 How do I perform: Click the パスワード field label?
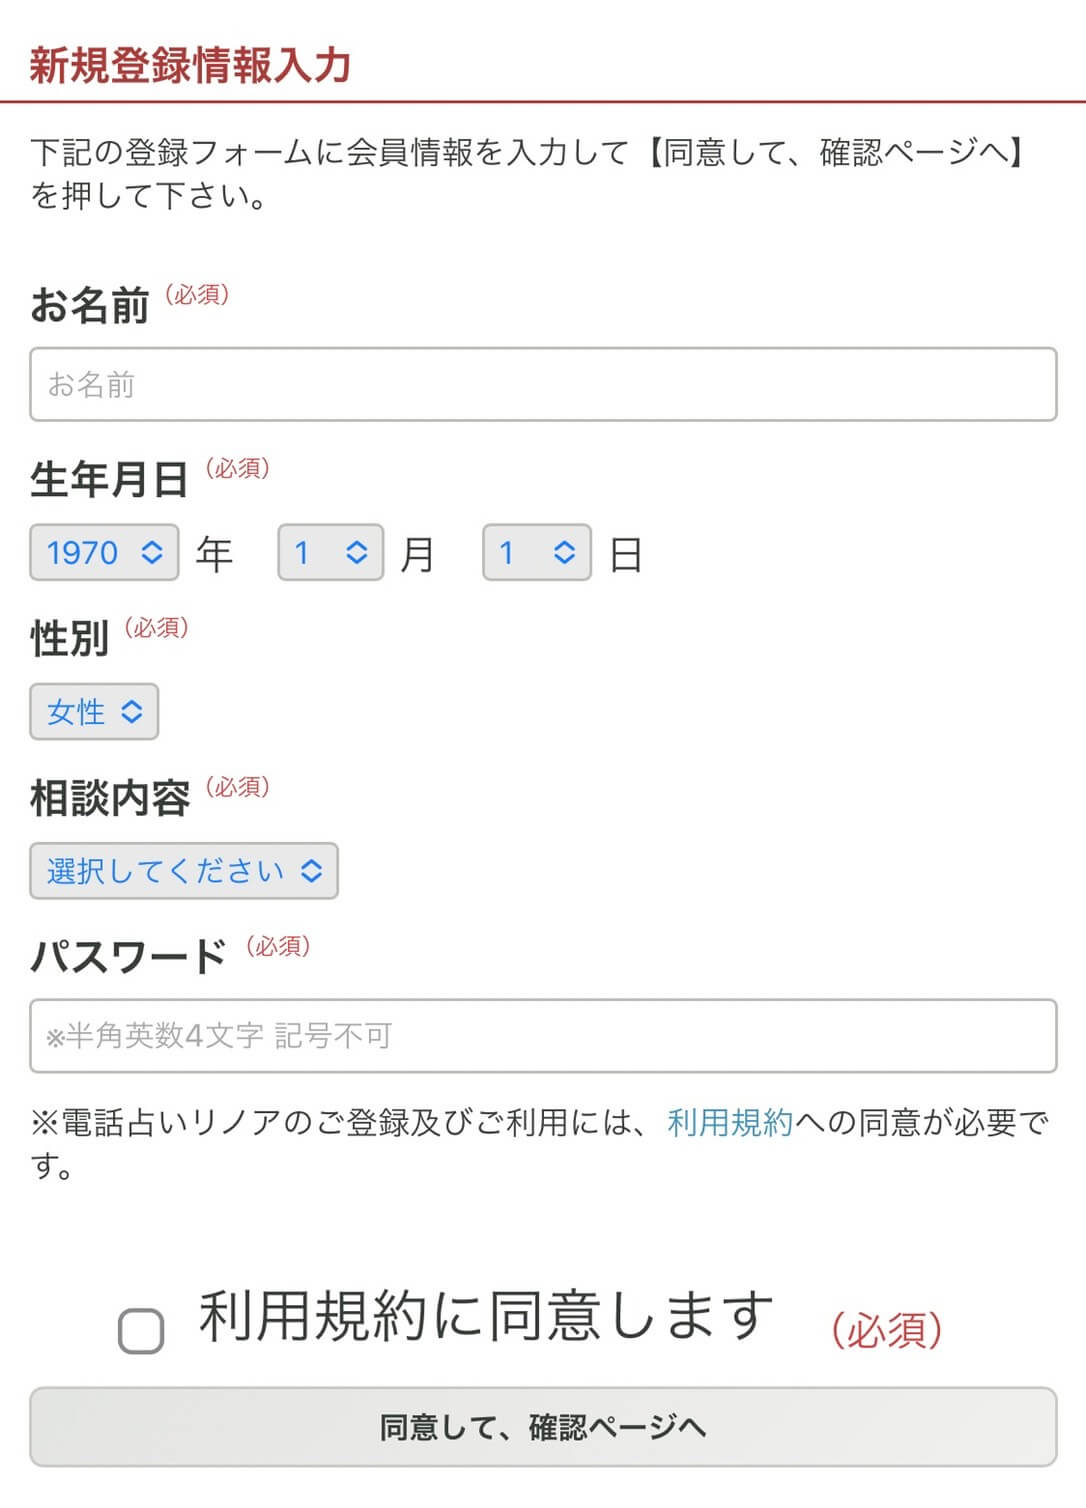[128, 957]
